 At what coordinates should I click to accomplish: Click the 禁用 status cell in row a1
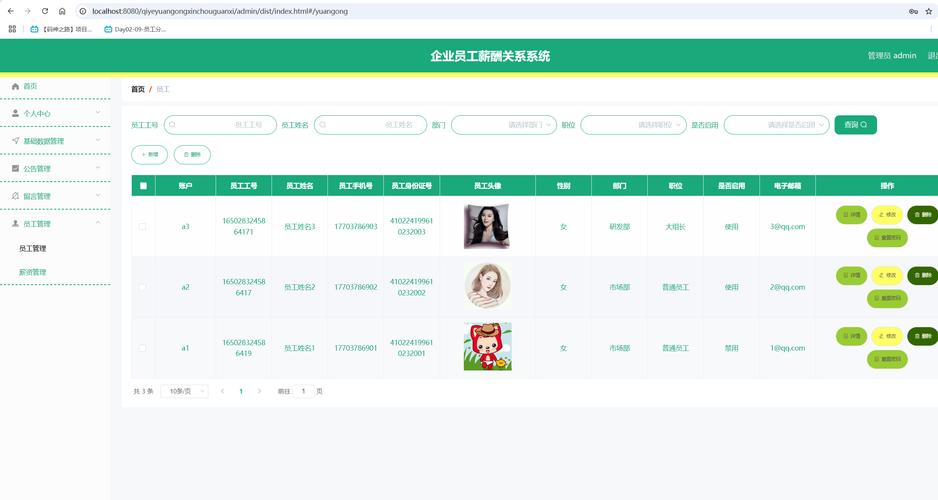point(731,348)
